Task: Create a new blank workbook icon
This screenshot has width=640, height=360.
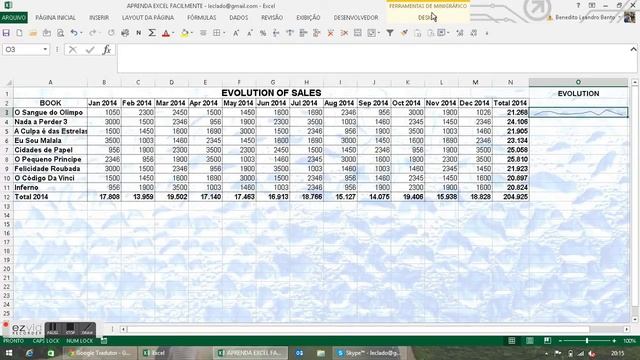Action: 19,33
